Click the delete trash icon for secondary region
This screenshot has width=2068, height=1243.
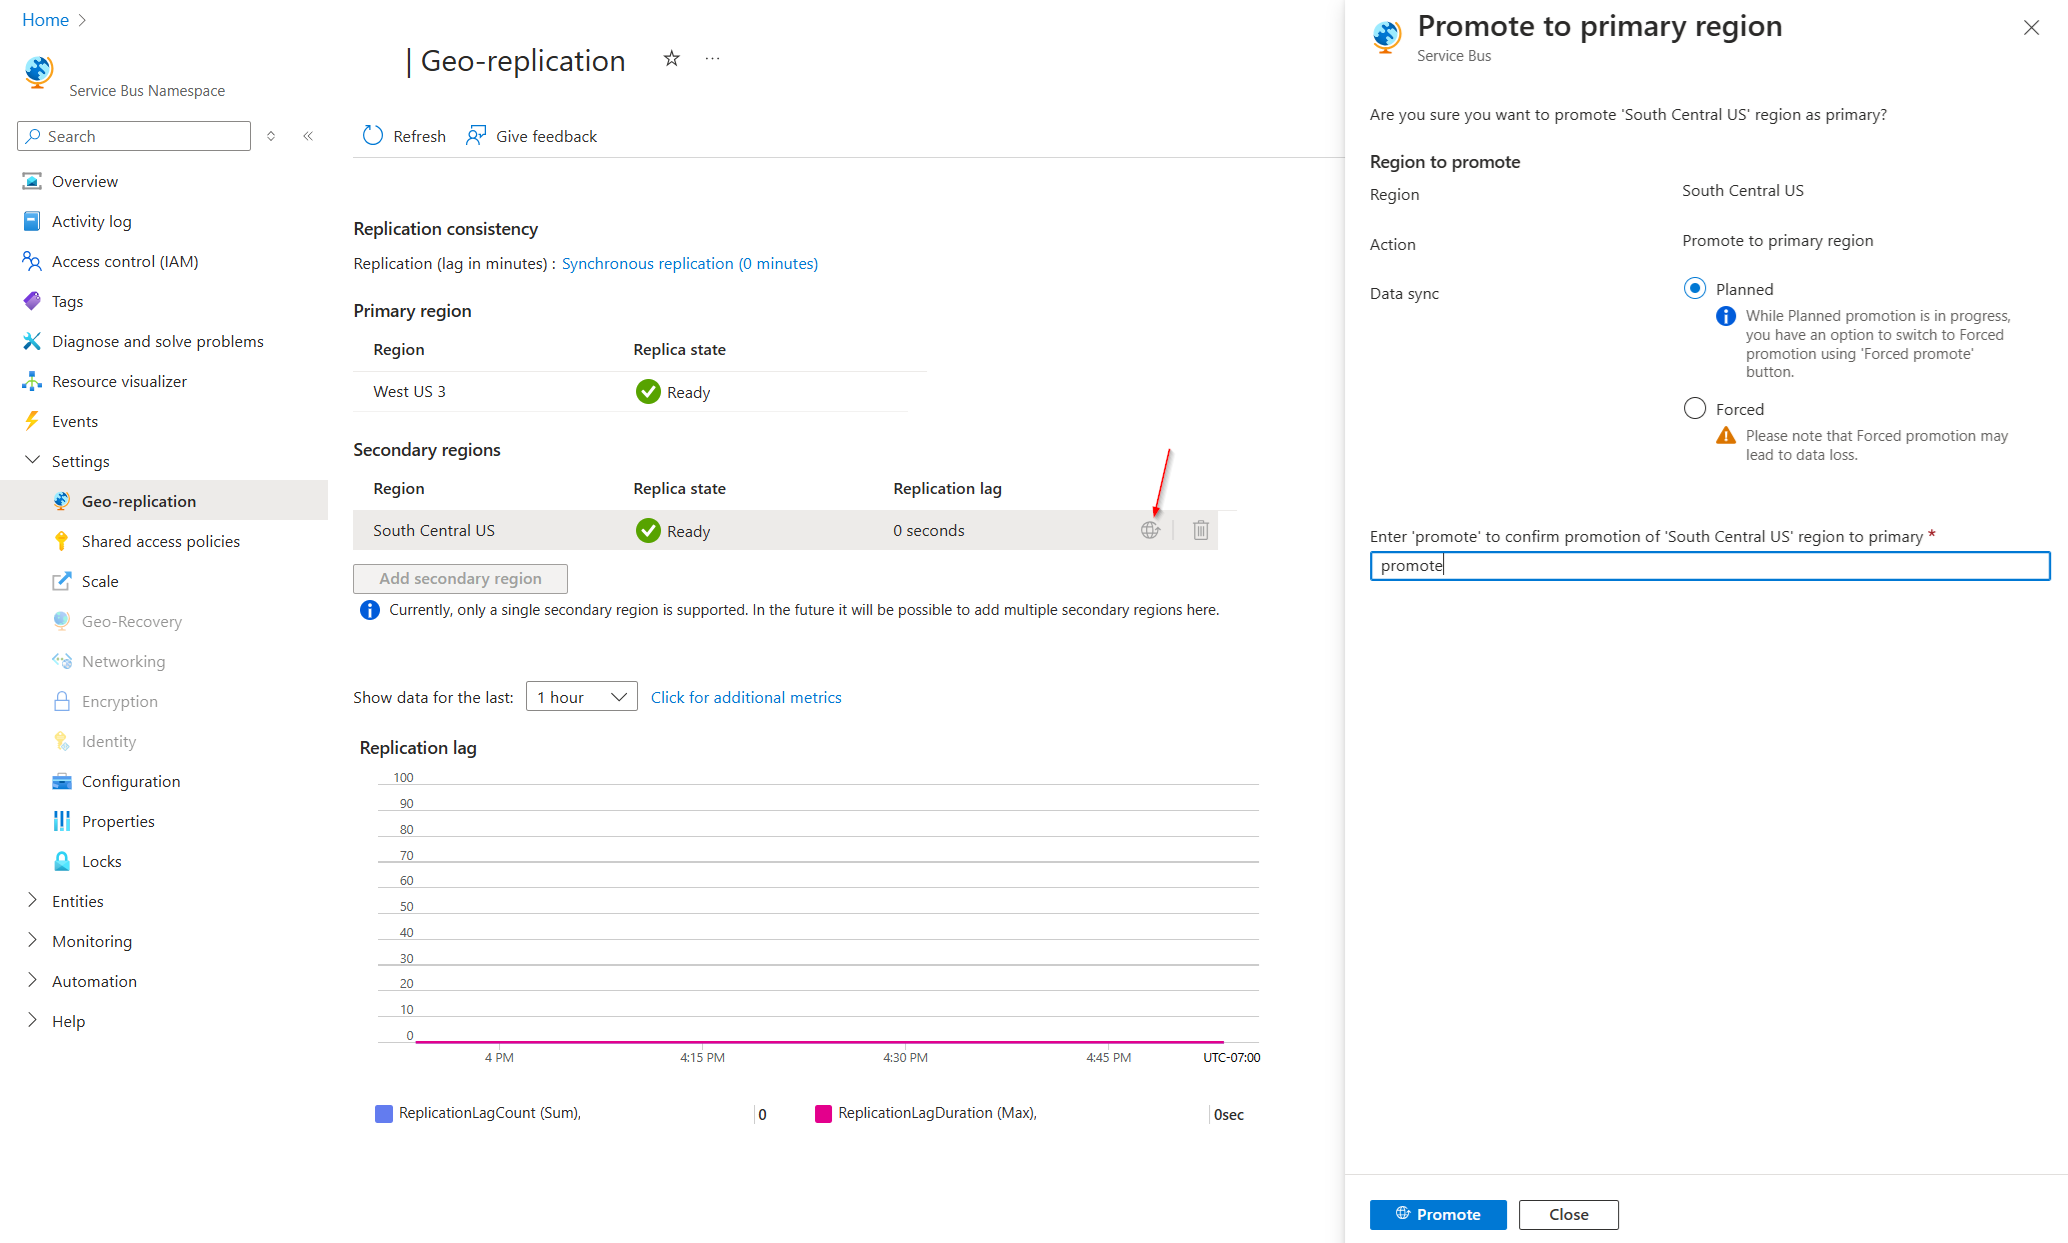click(x=1200, y=530)
